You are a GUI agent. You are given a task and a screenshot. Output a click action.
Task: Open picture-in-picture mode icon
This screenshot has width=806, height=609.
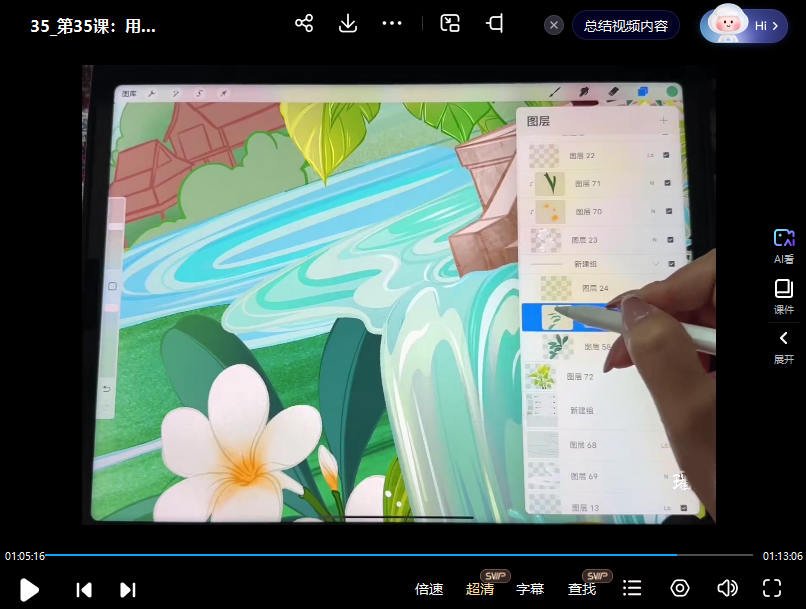click(449, 22)
